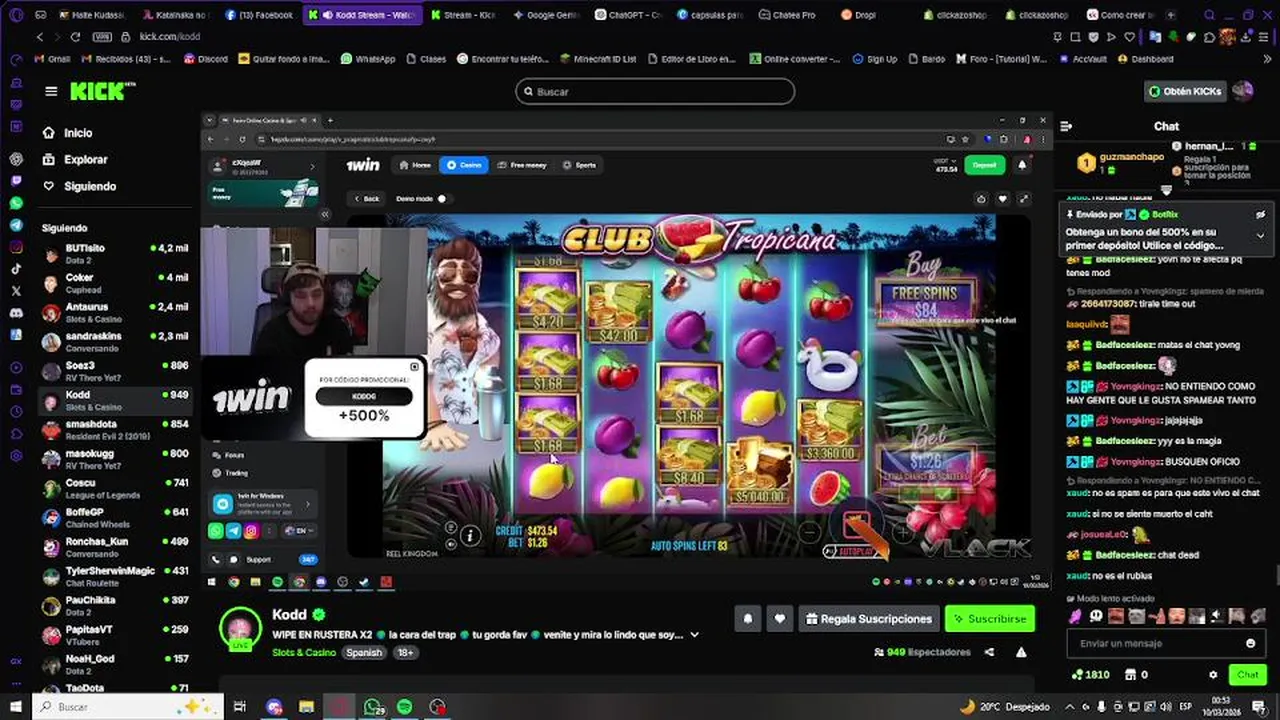
Task: Open 1win USDT balance dropdown
Action: click(945, 165)
